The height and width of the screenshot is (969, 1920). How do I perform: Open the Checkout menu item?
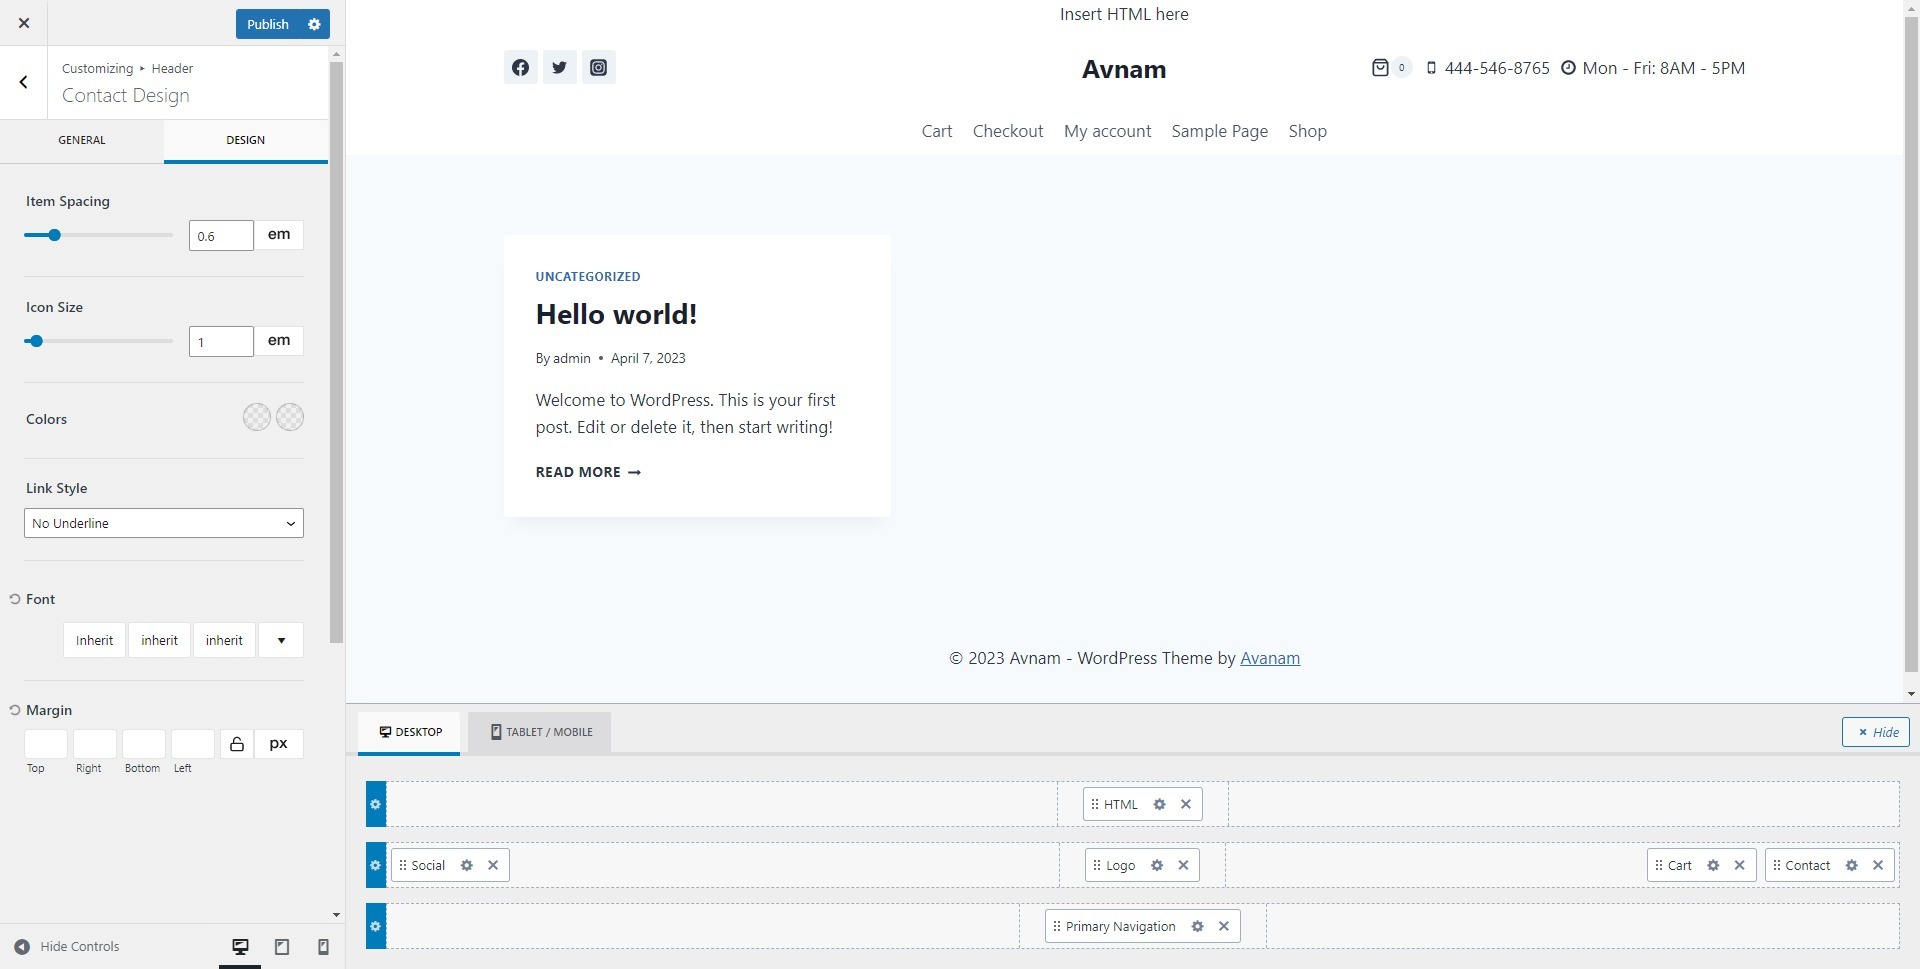click(x=1008, y=131)
